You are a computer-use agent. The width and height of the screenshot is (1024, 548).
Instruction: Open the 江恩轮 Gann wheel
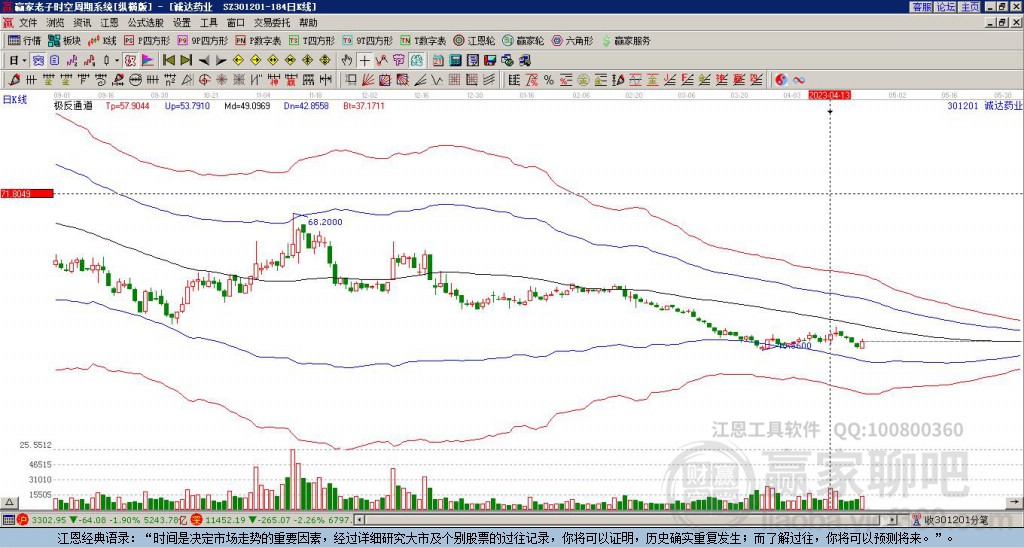click(x=474, y=40)
